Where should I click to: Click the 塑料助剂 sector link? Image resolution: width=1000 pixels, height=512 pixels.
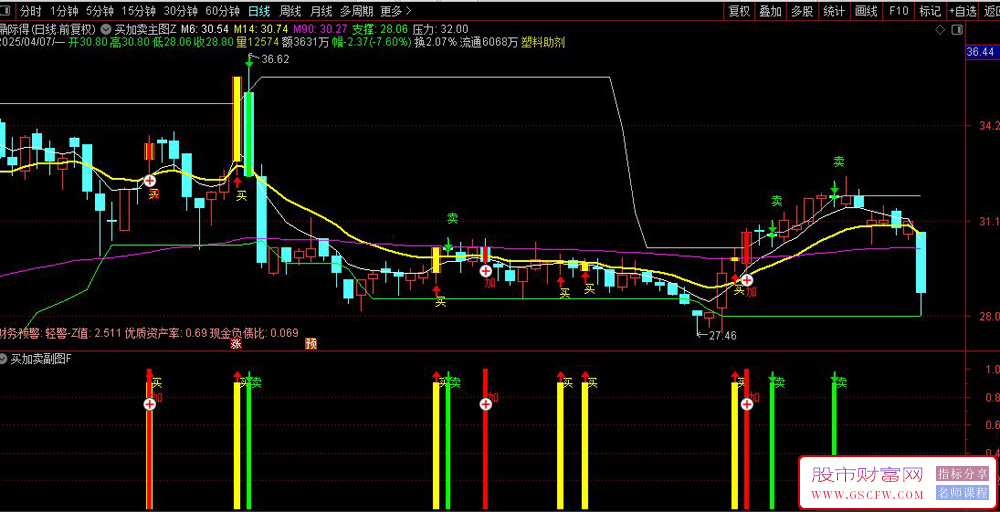pos(543,42)
